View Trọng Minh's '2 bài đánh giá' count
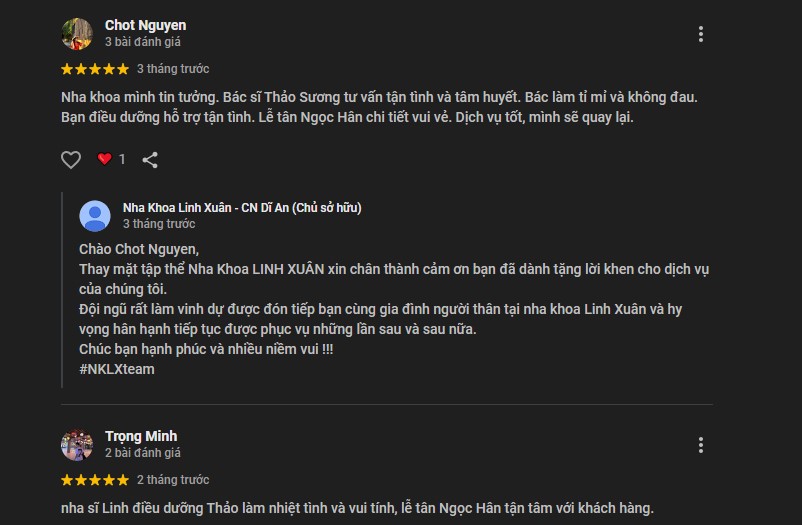 click(143, 453)
